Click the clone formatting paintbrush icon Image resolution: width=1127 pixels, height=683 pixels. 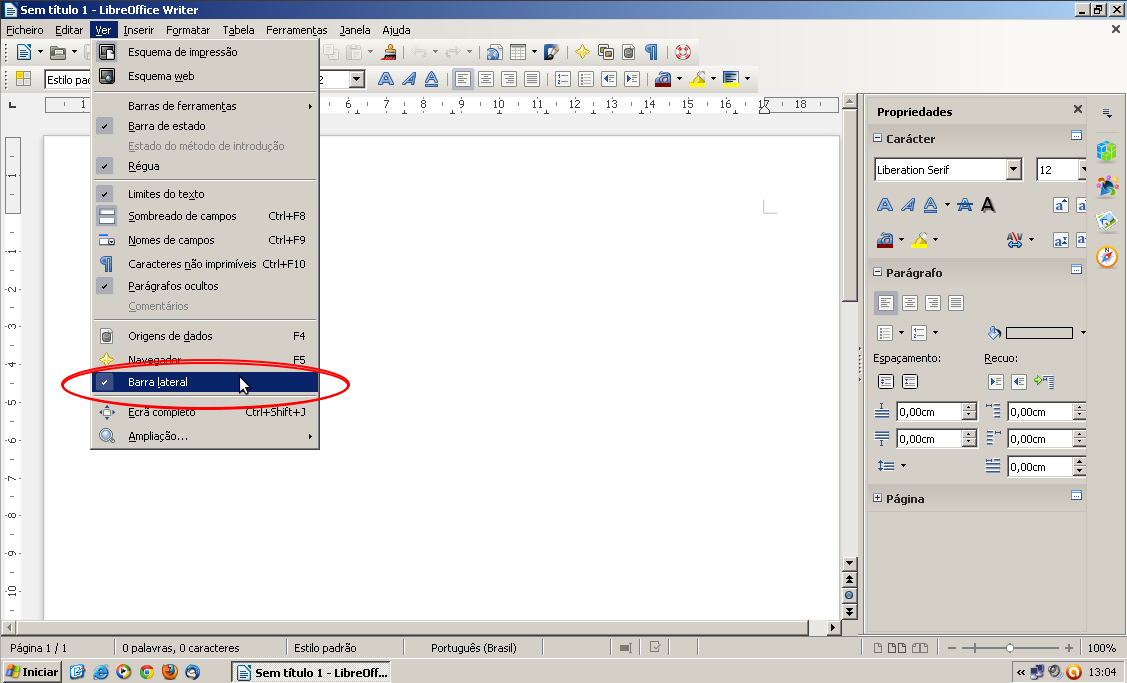pyautogui.click(x=390, y=52)
